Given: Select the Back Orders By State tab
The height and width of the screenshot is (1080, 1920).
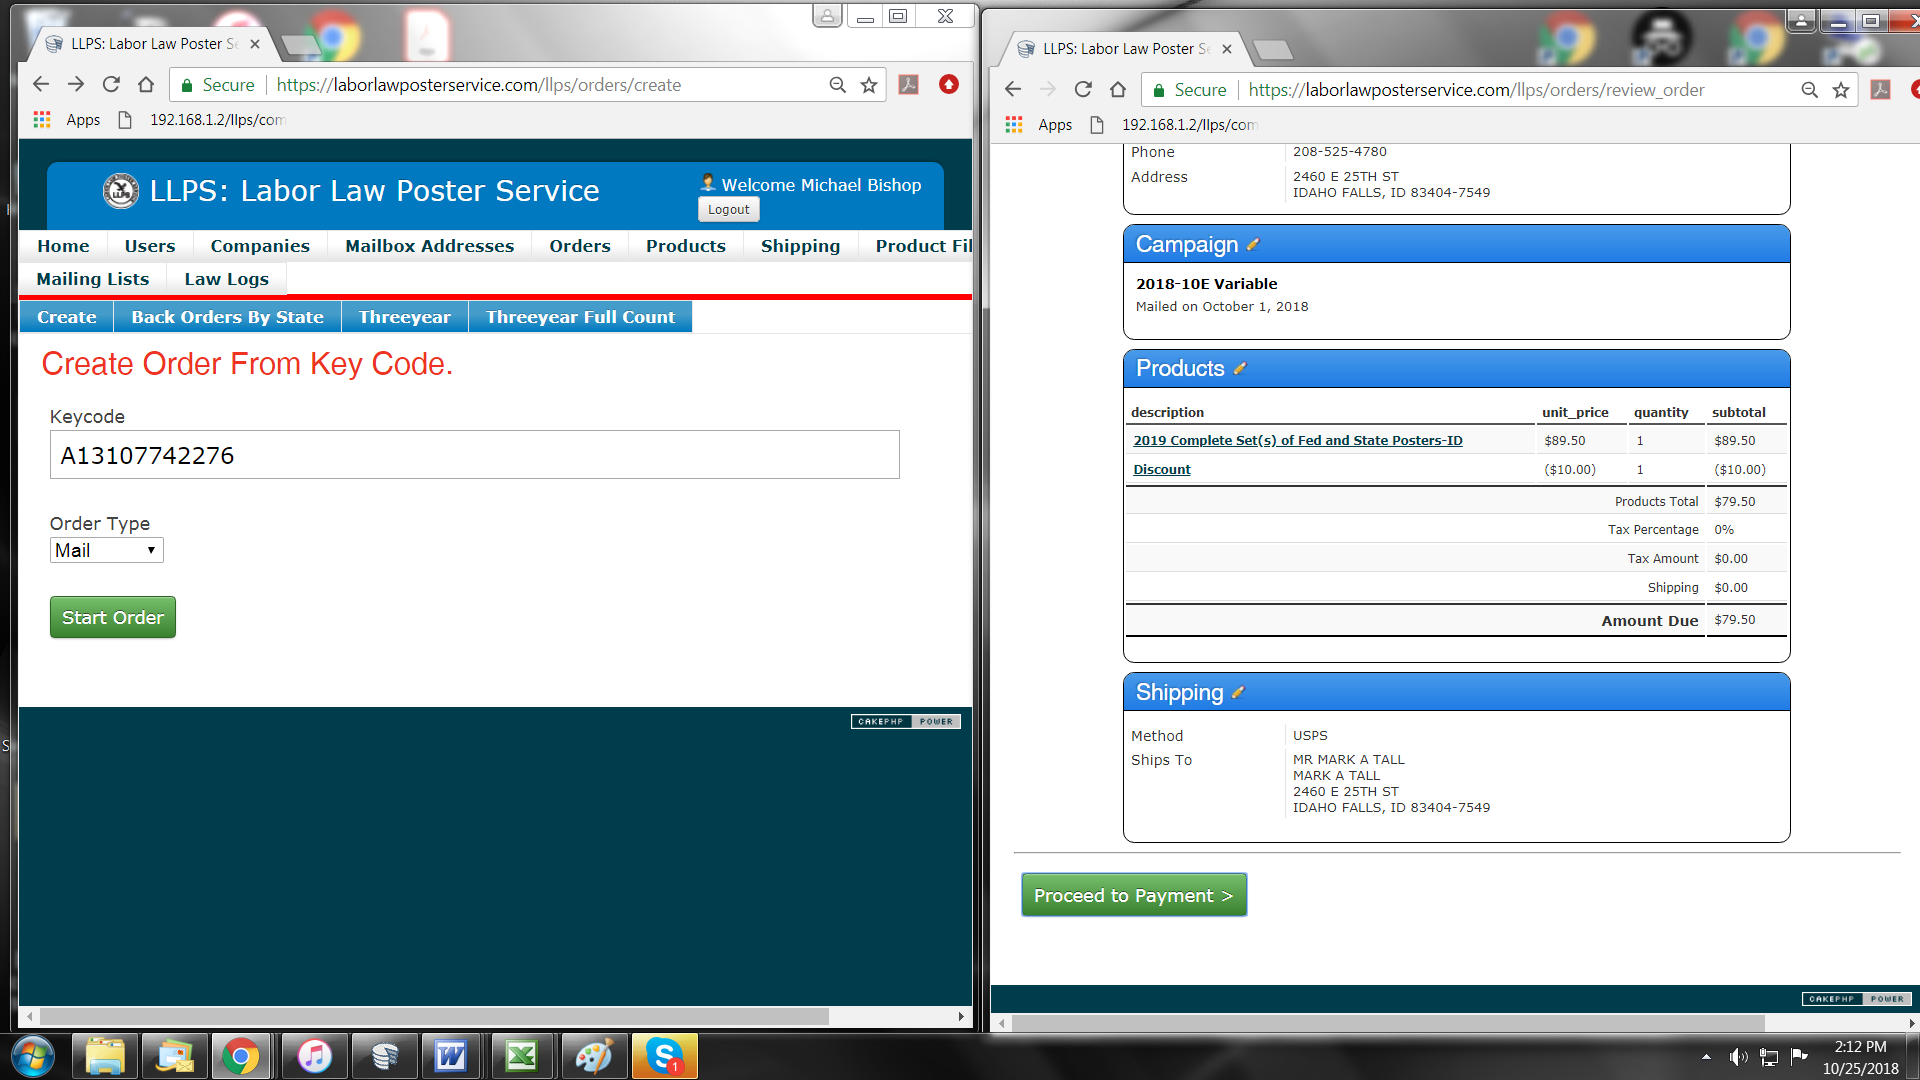Looking at the screenshot, I should [227, 317].
